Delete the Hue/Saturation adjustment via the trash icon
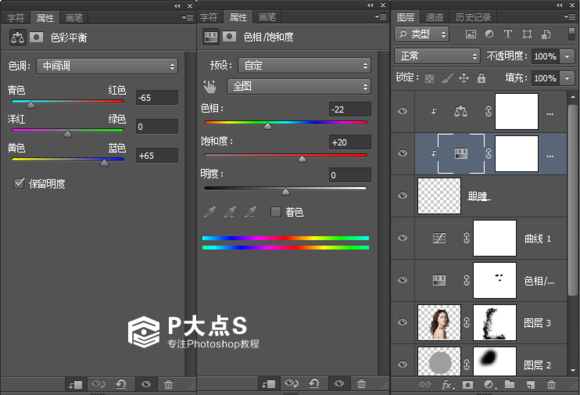This screenshot has height=395, width=580. pos(361,384)
